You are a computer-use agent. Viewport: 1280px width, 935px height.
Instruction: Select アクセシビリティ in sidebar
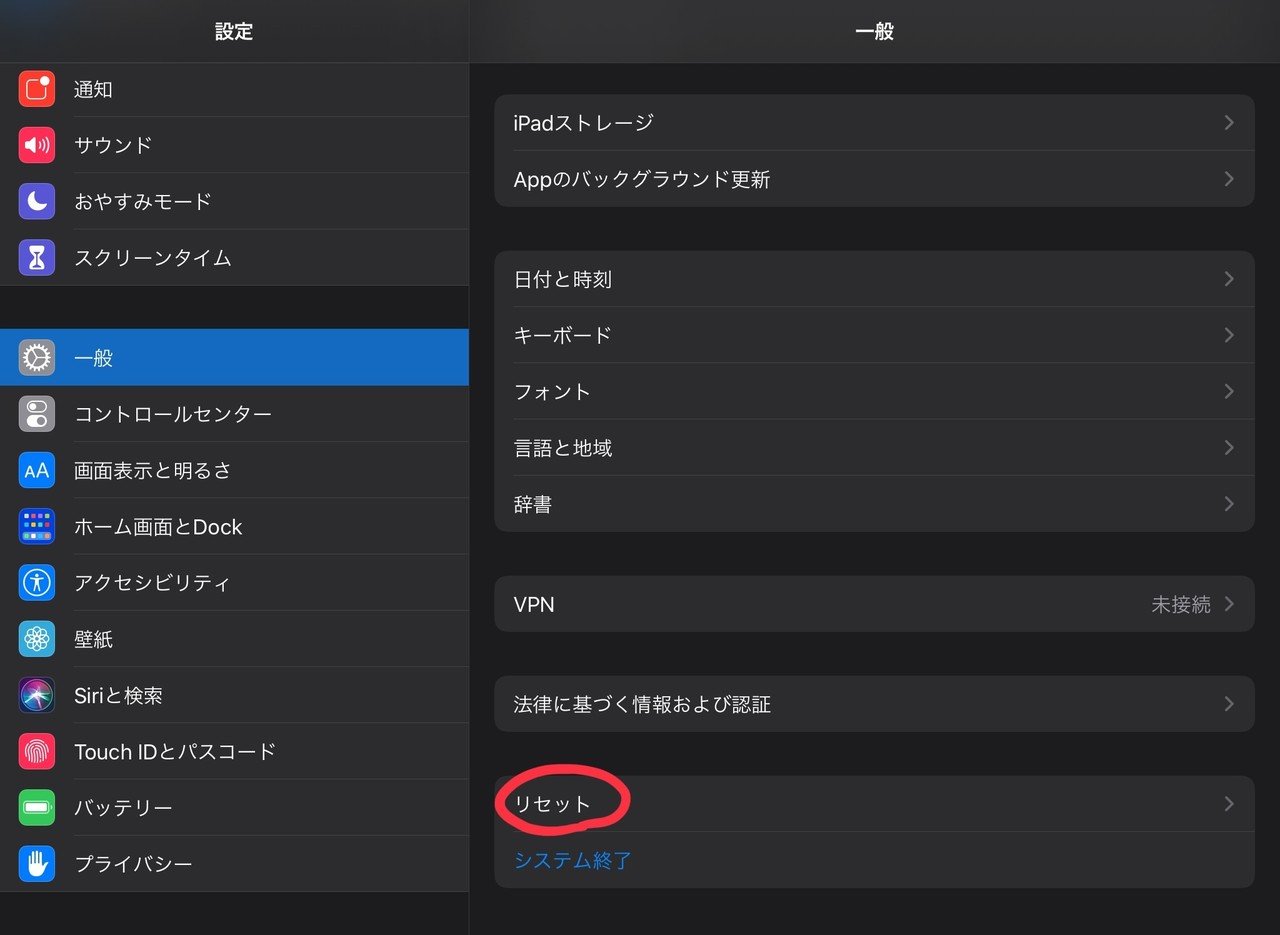(234, 582)
